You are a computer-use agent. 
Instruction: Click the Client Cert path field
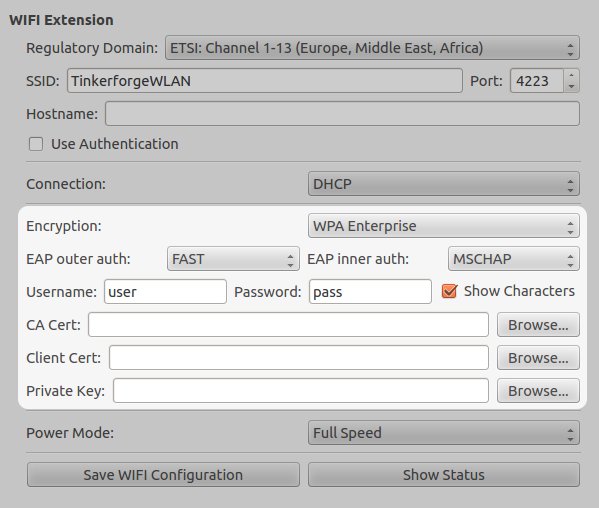pos(299,358)
